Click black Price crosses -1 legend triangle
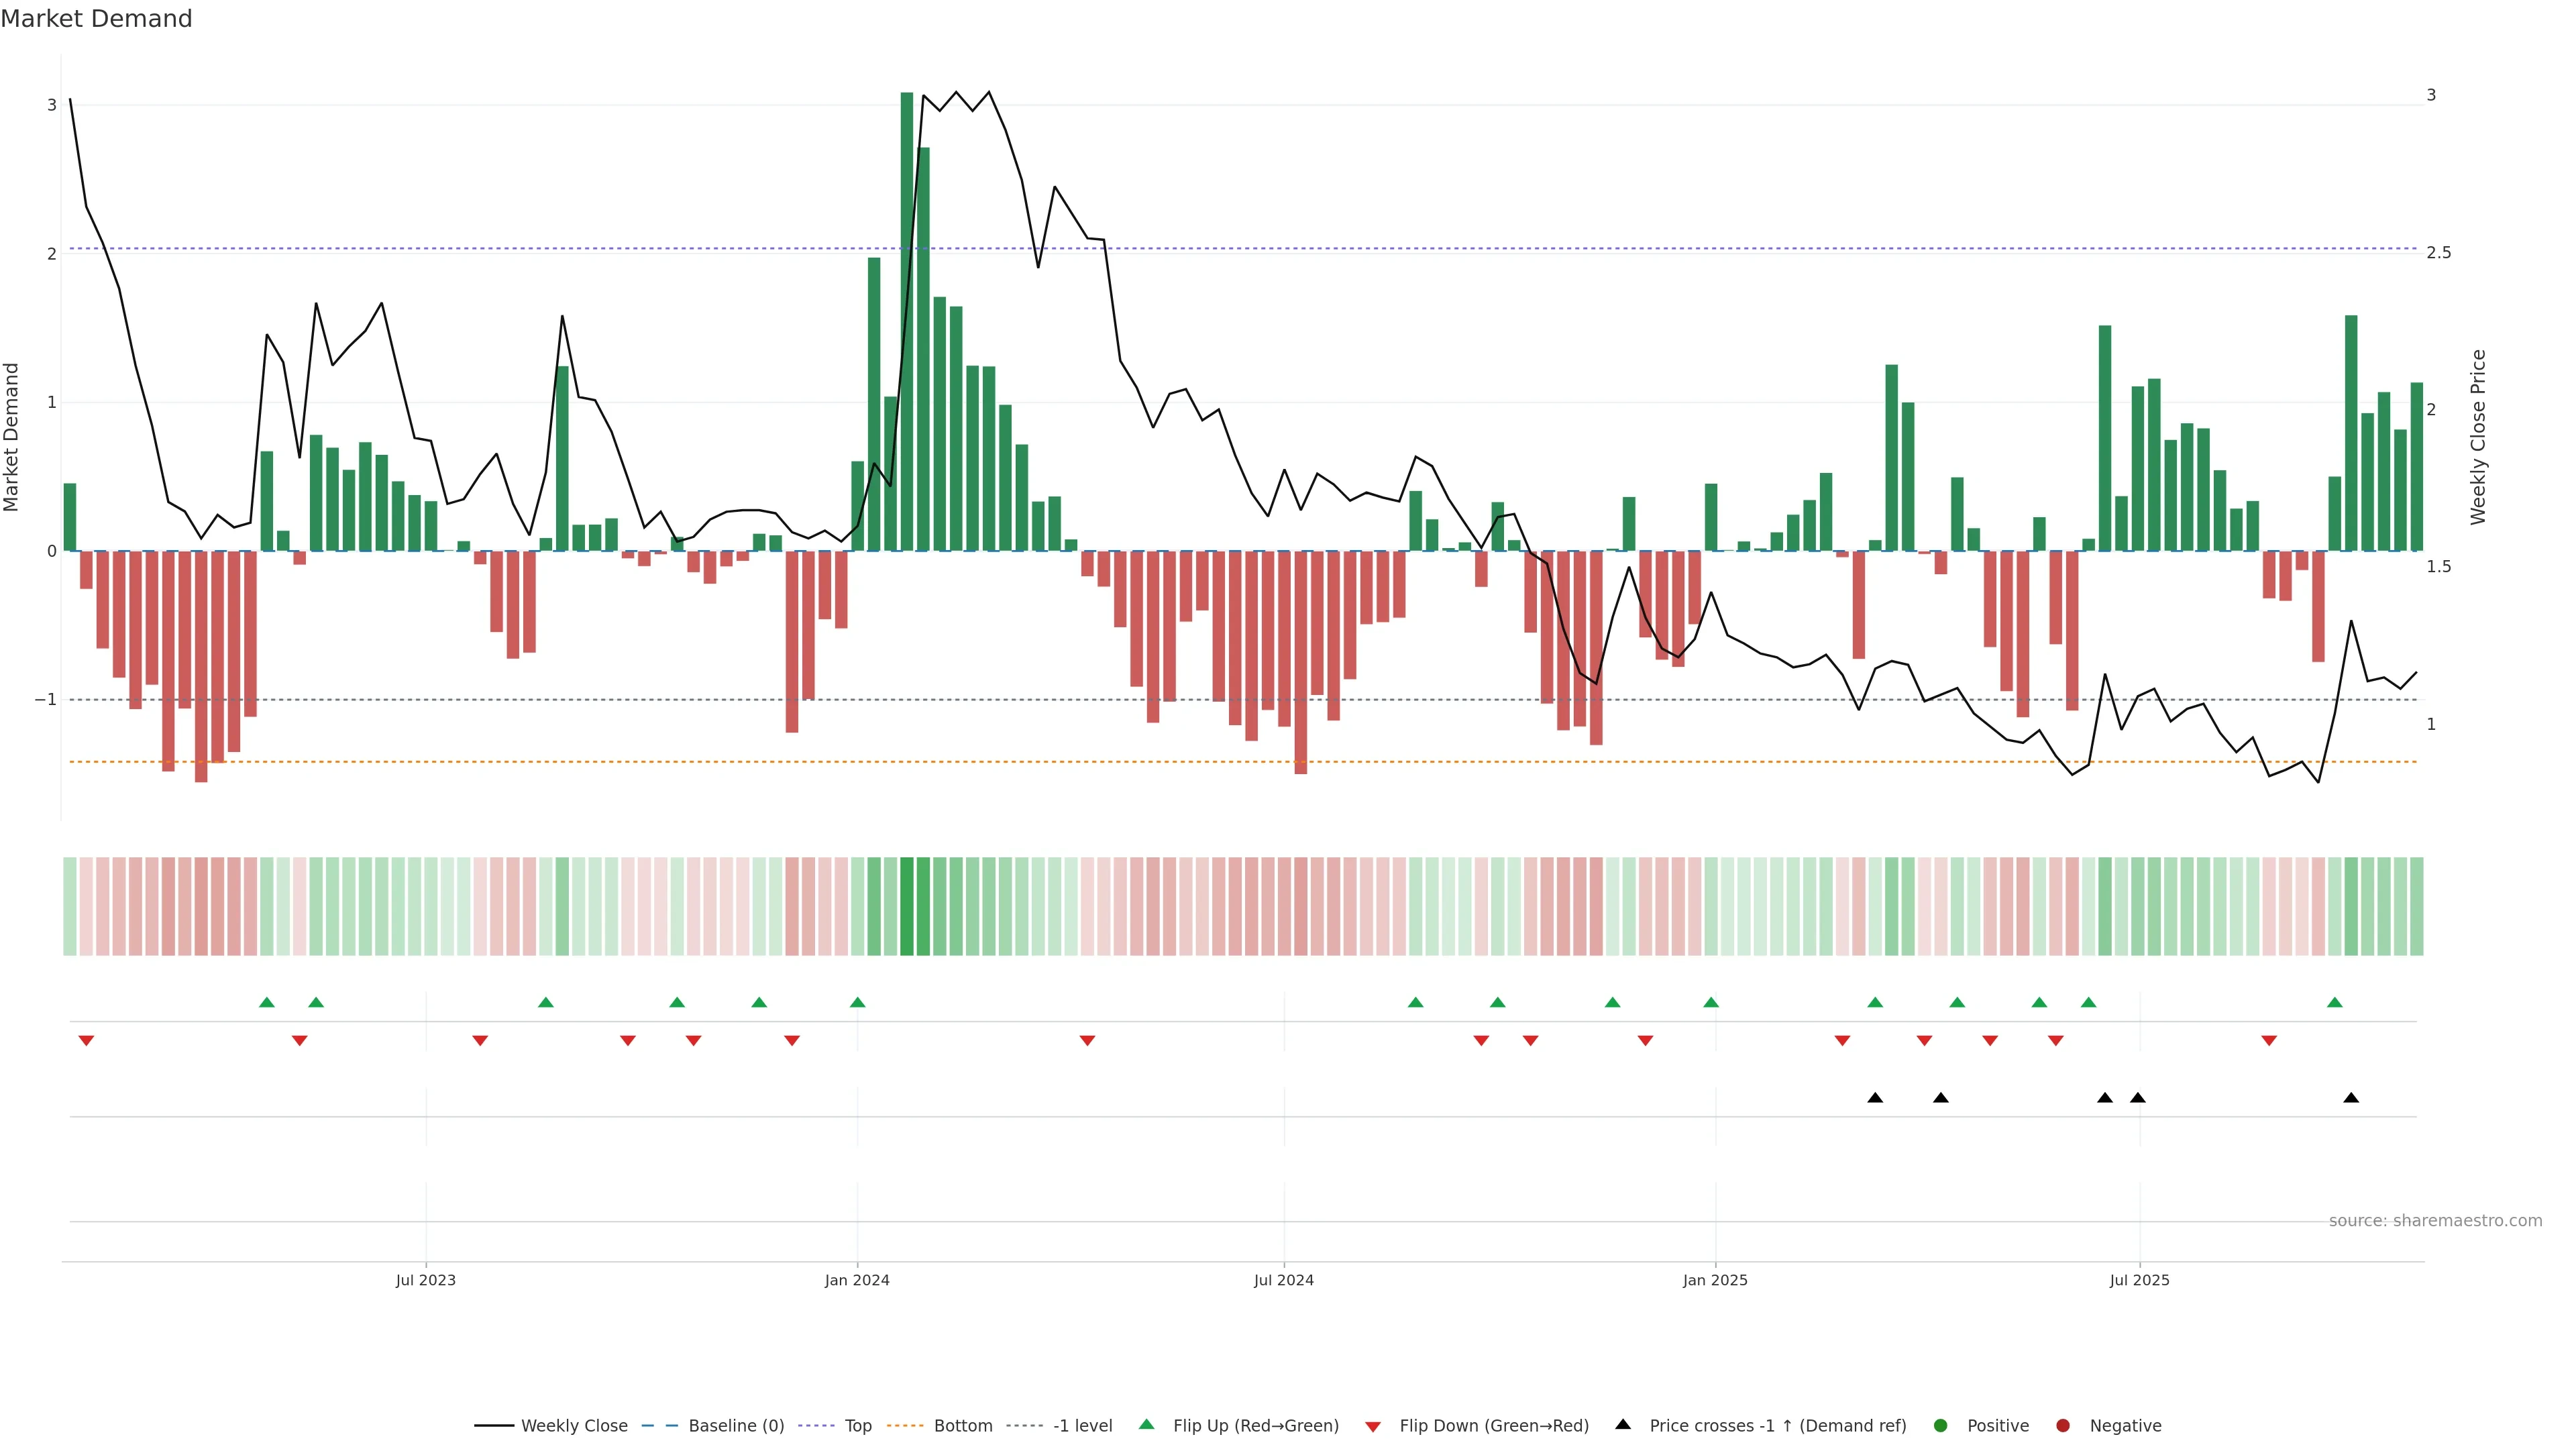 [1623, 1424]
